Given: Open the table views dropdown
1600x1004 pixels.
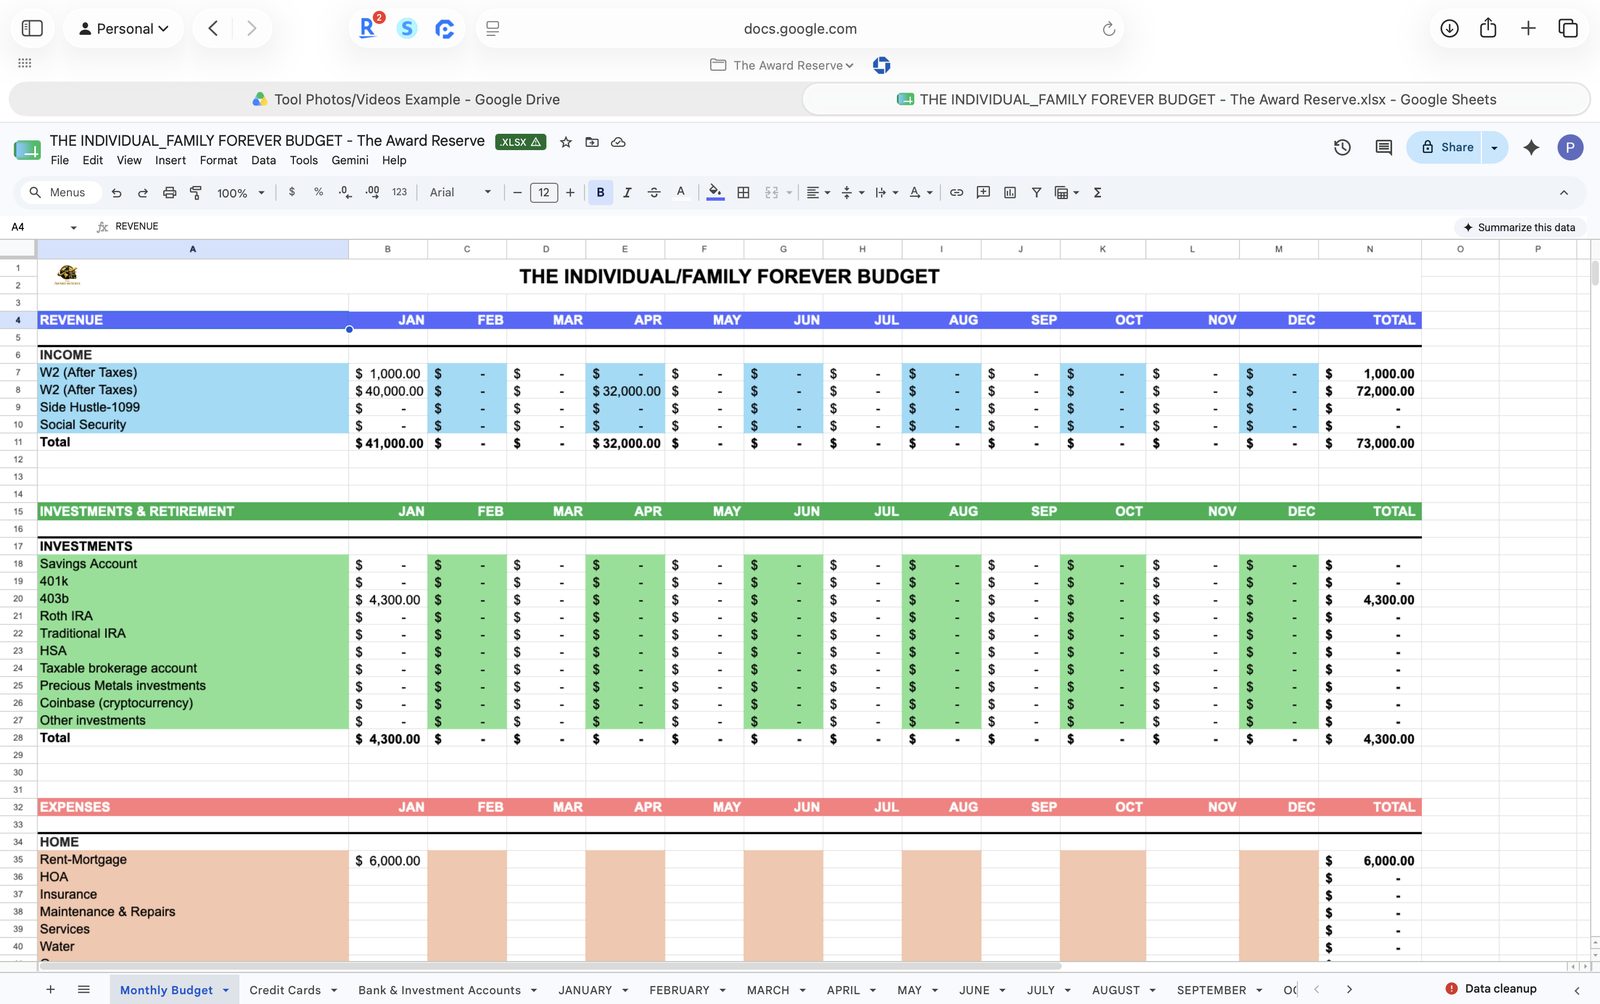Looking at the screenshot, I should click(1067, 193).
